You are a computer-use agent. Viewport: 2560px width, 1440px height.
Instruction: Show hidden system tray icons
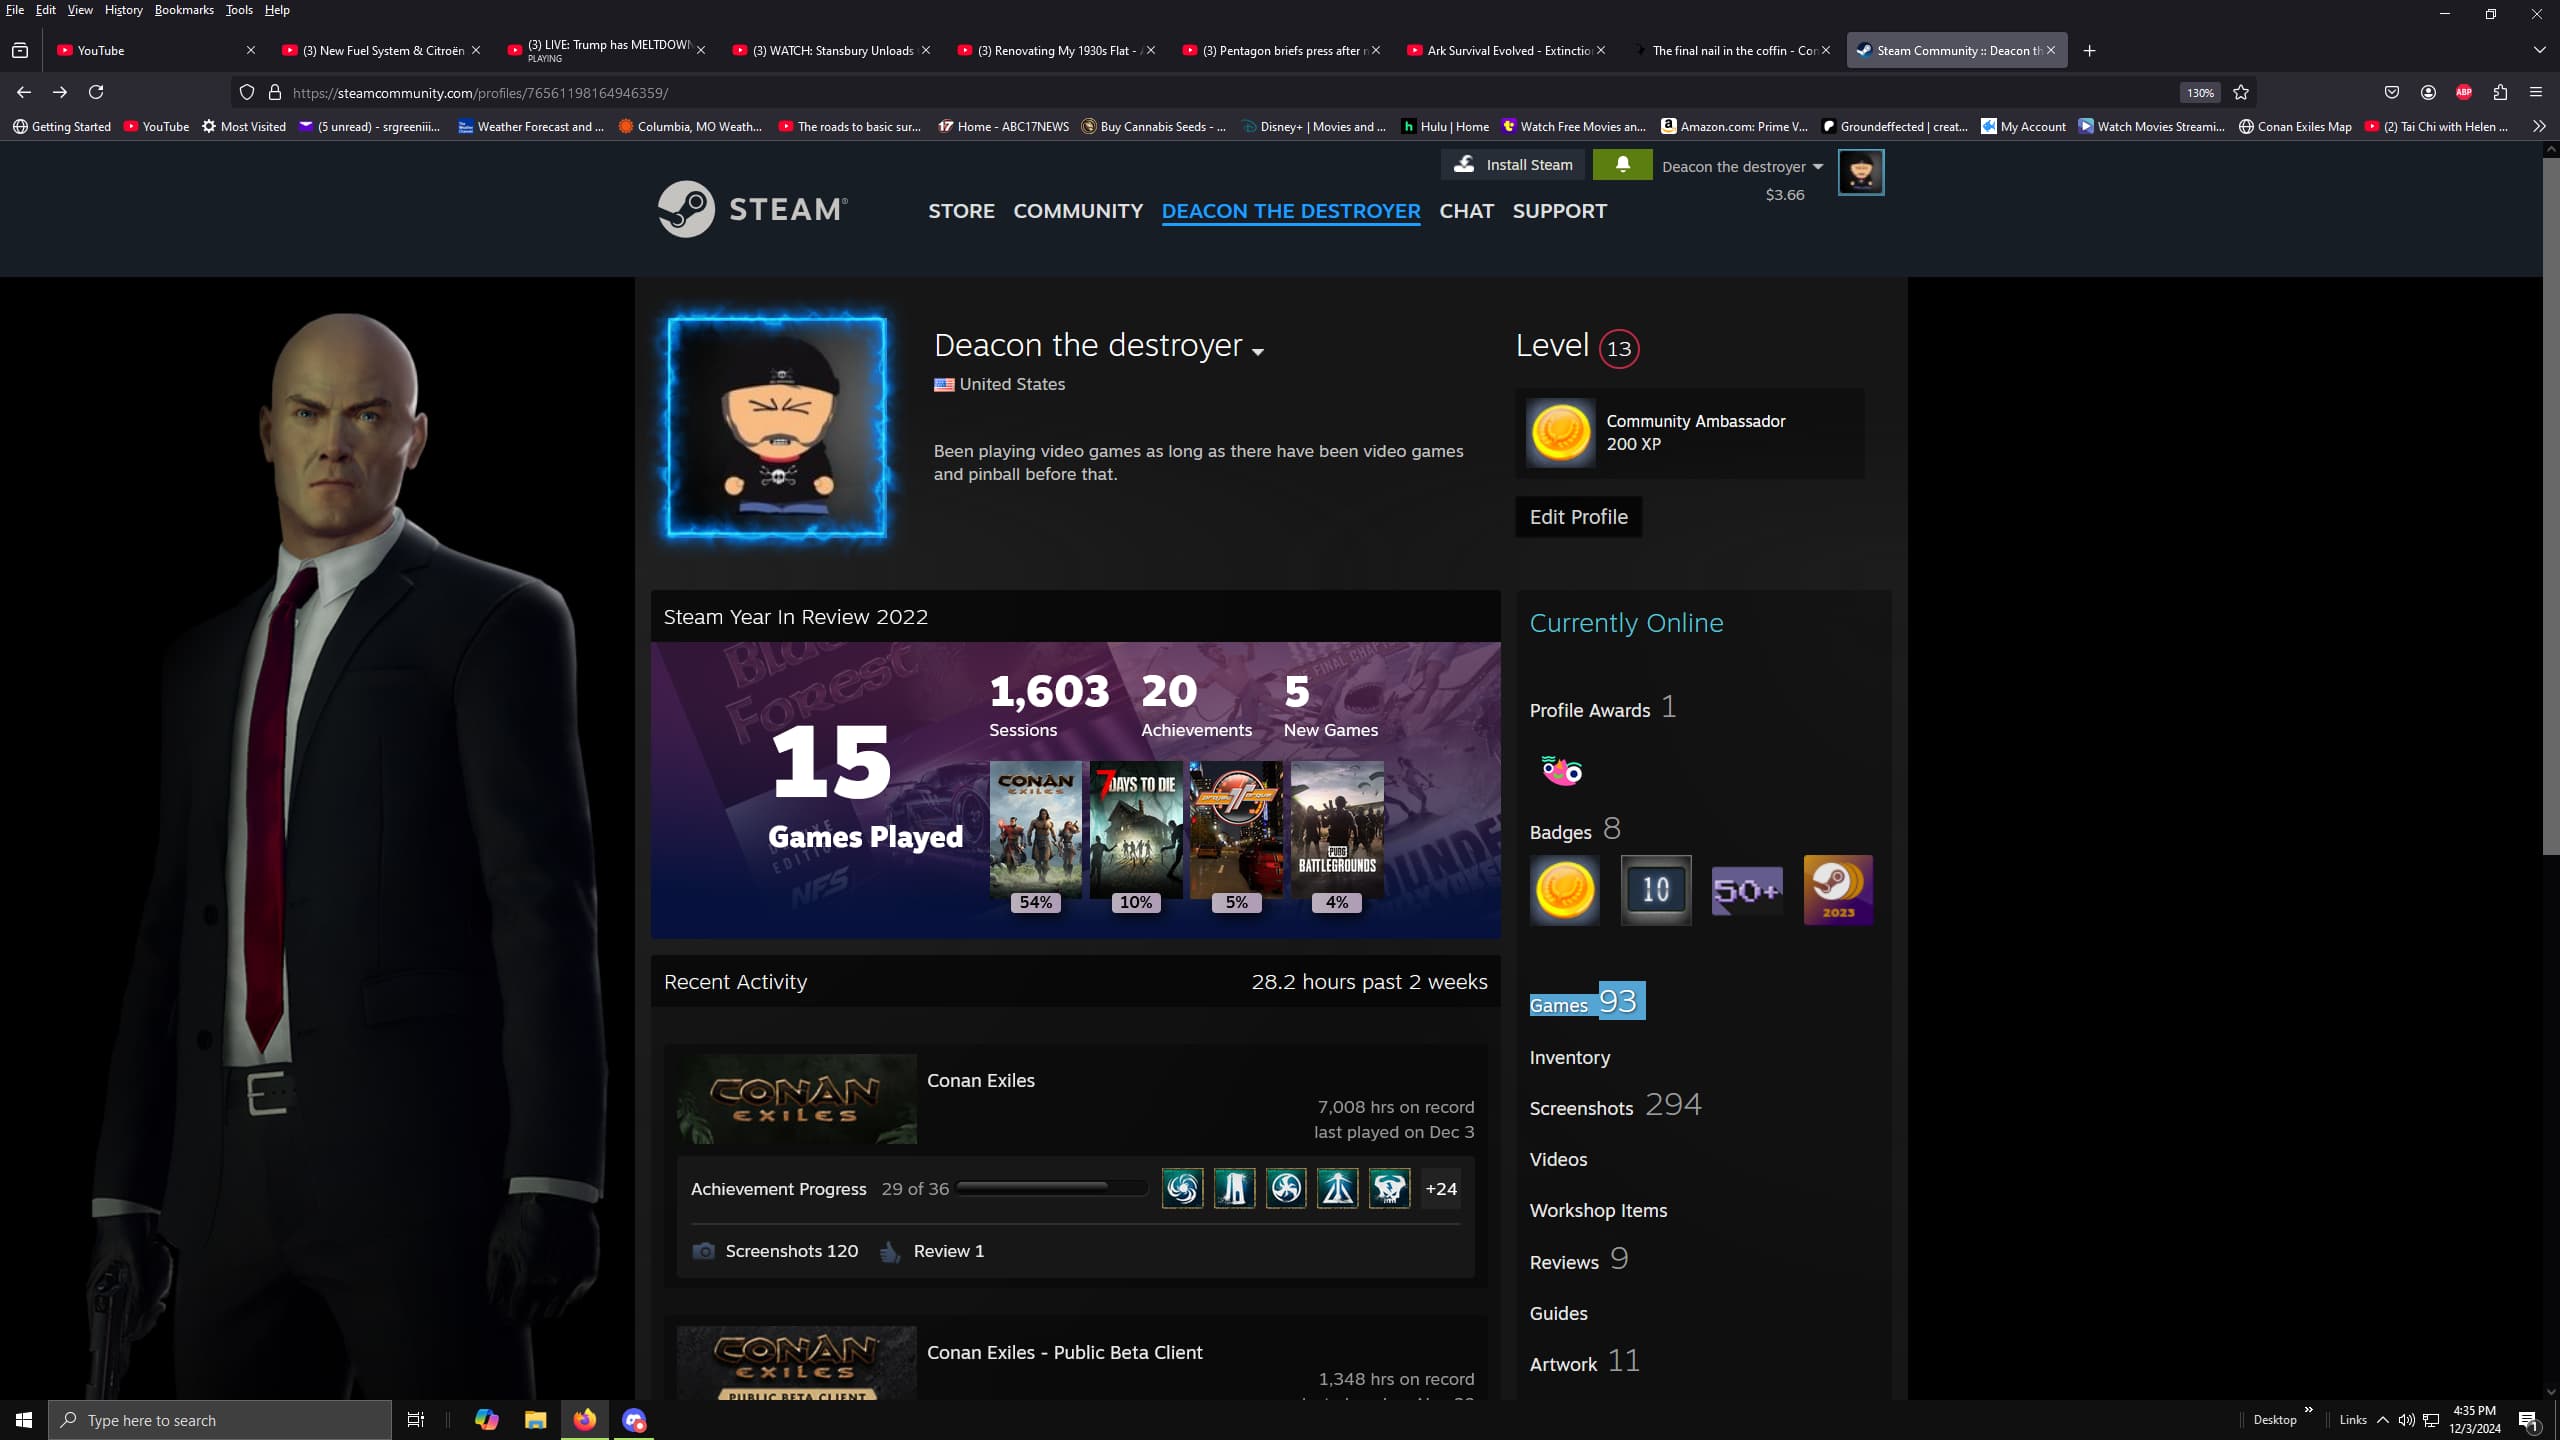(x=2383, y=1420)
